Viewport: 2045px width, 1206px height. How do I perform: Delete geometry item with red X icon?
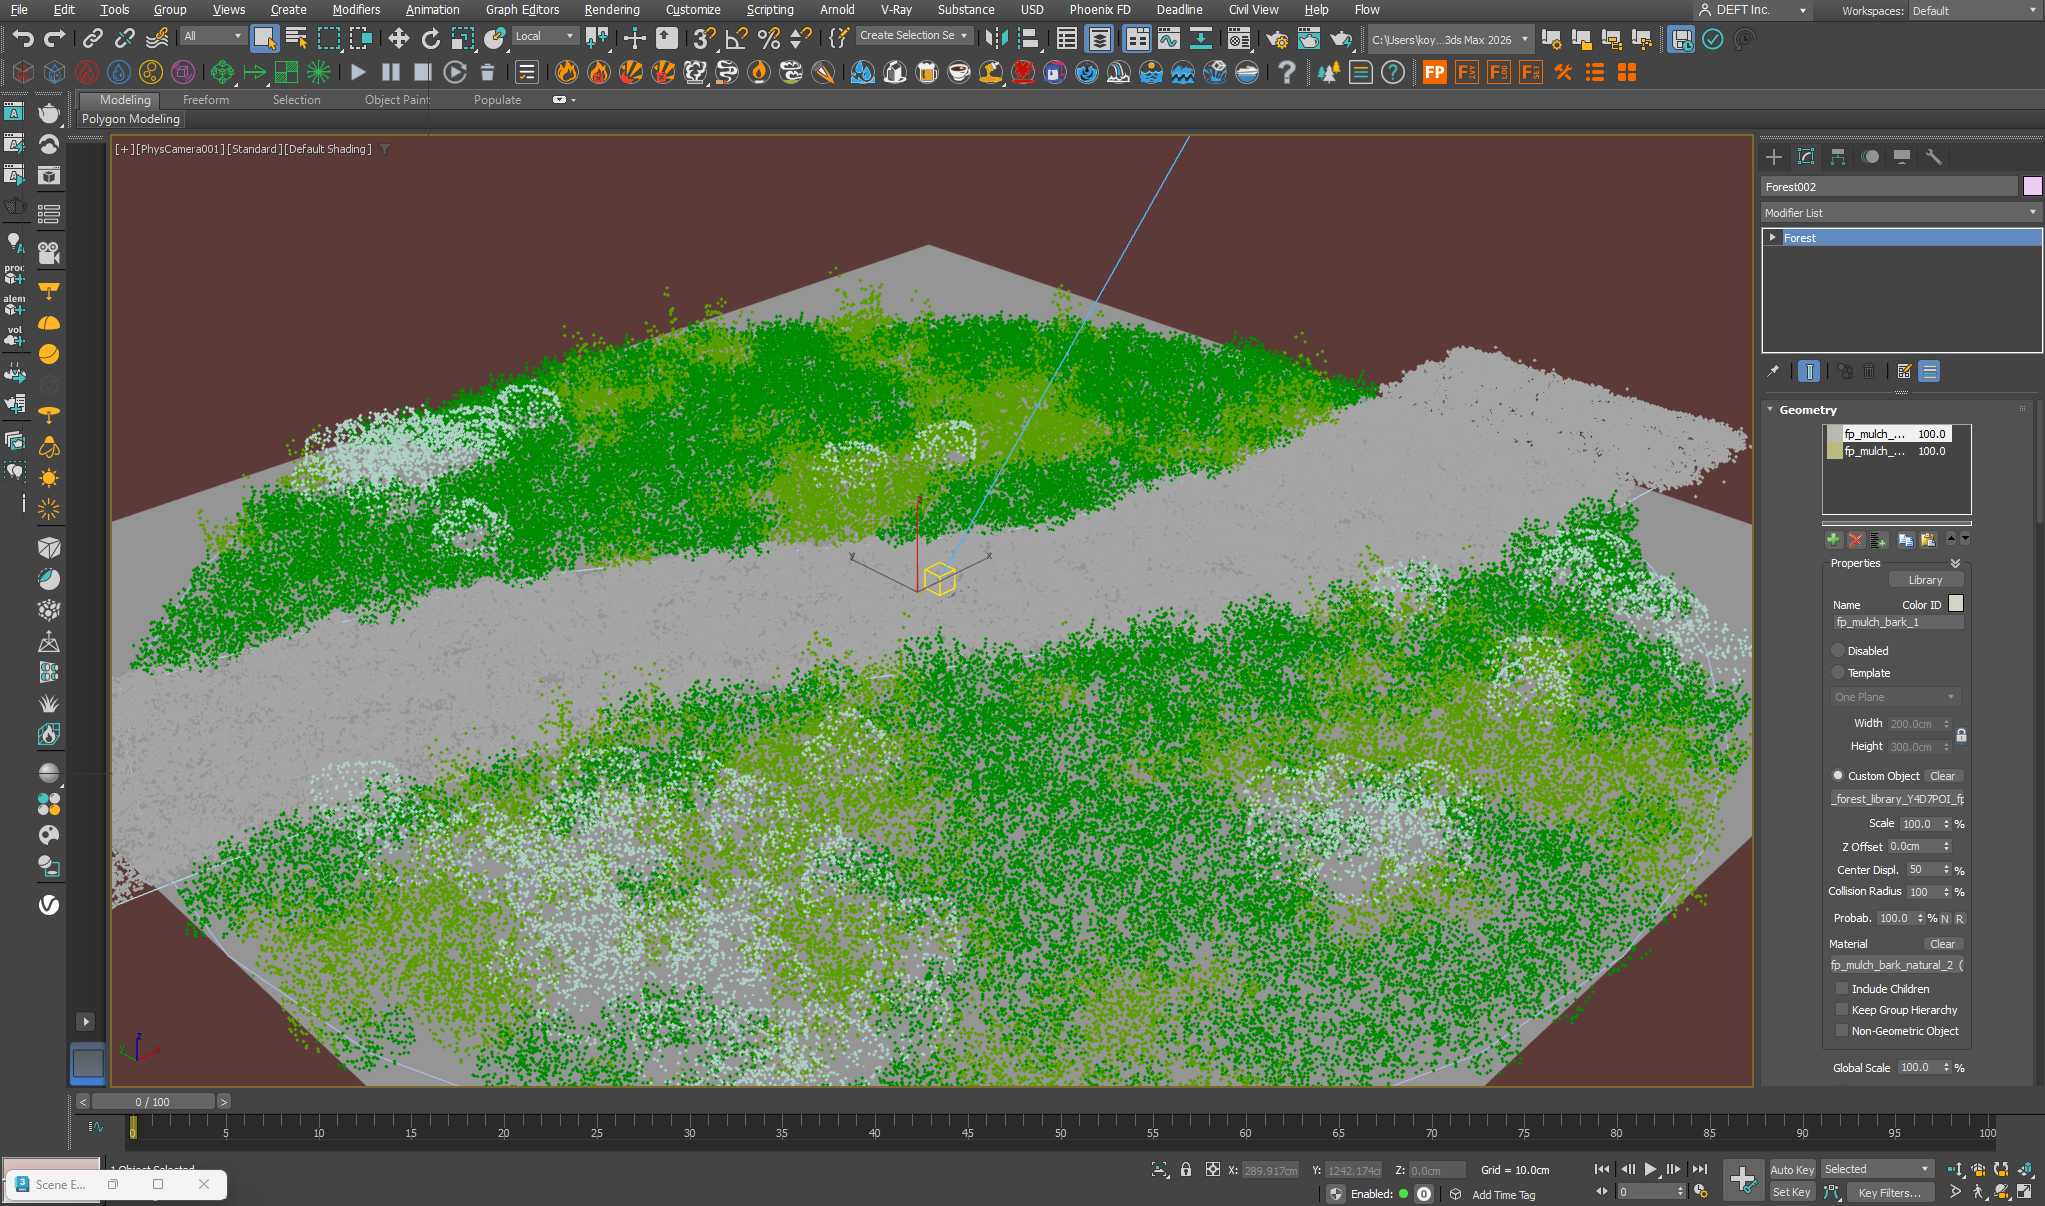pyautogui.click(x=1856, y=540)
